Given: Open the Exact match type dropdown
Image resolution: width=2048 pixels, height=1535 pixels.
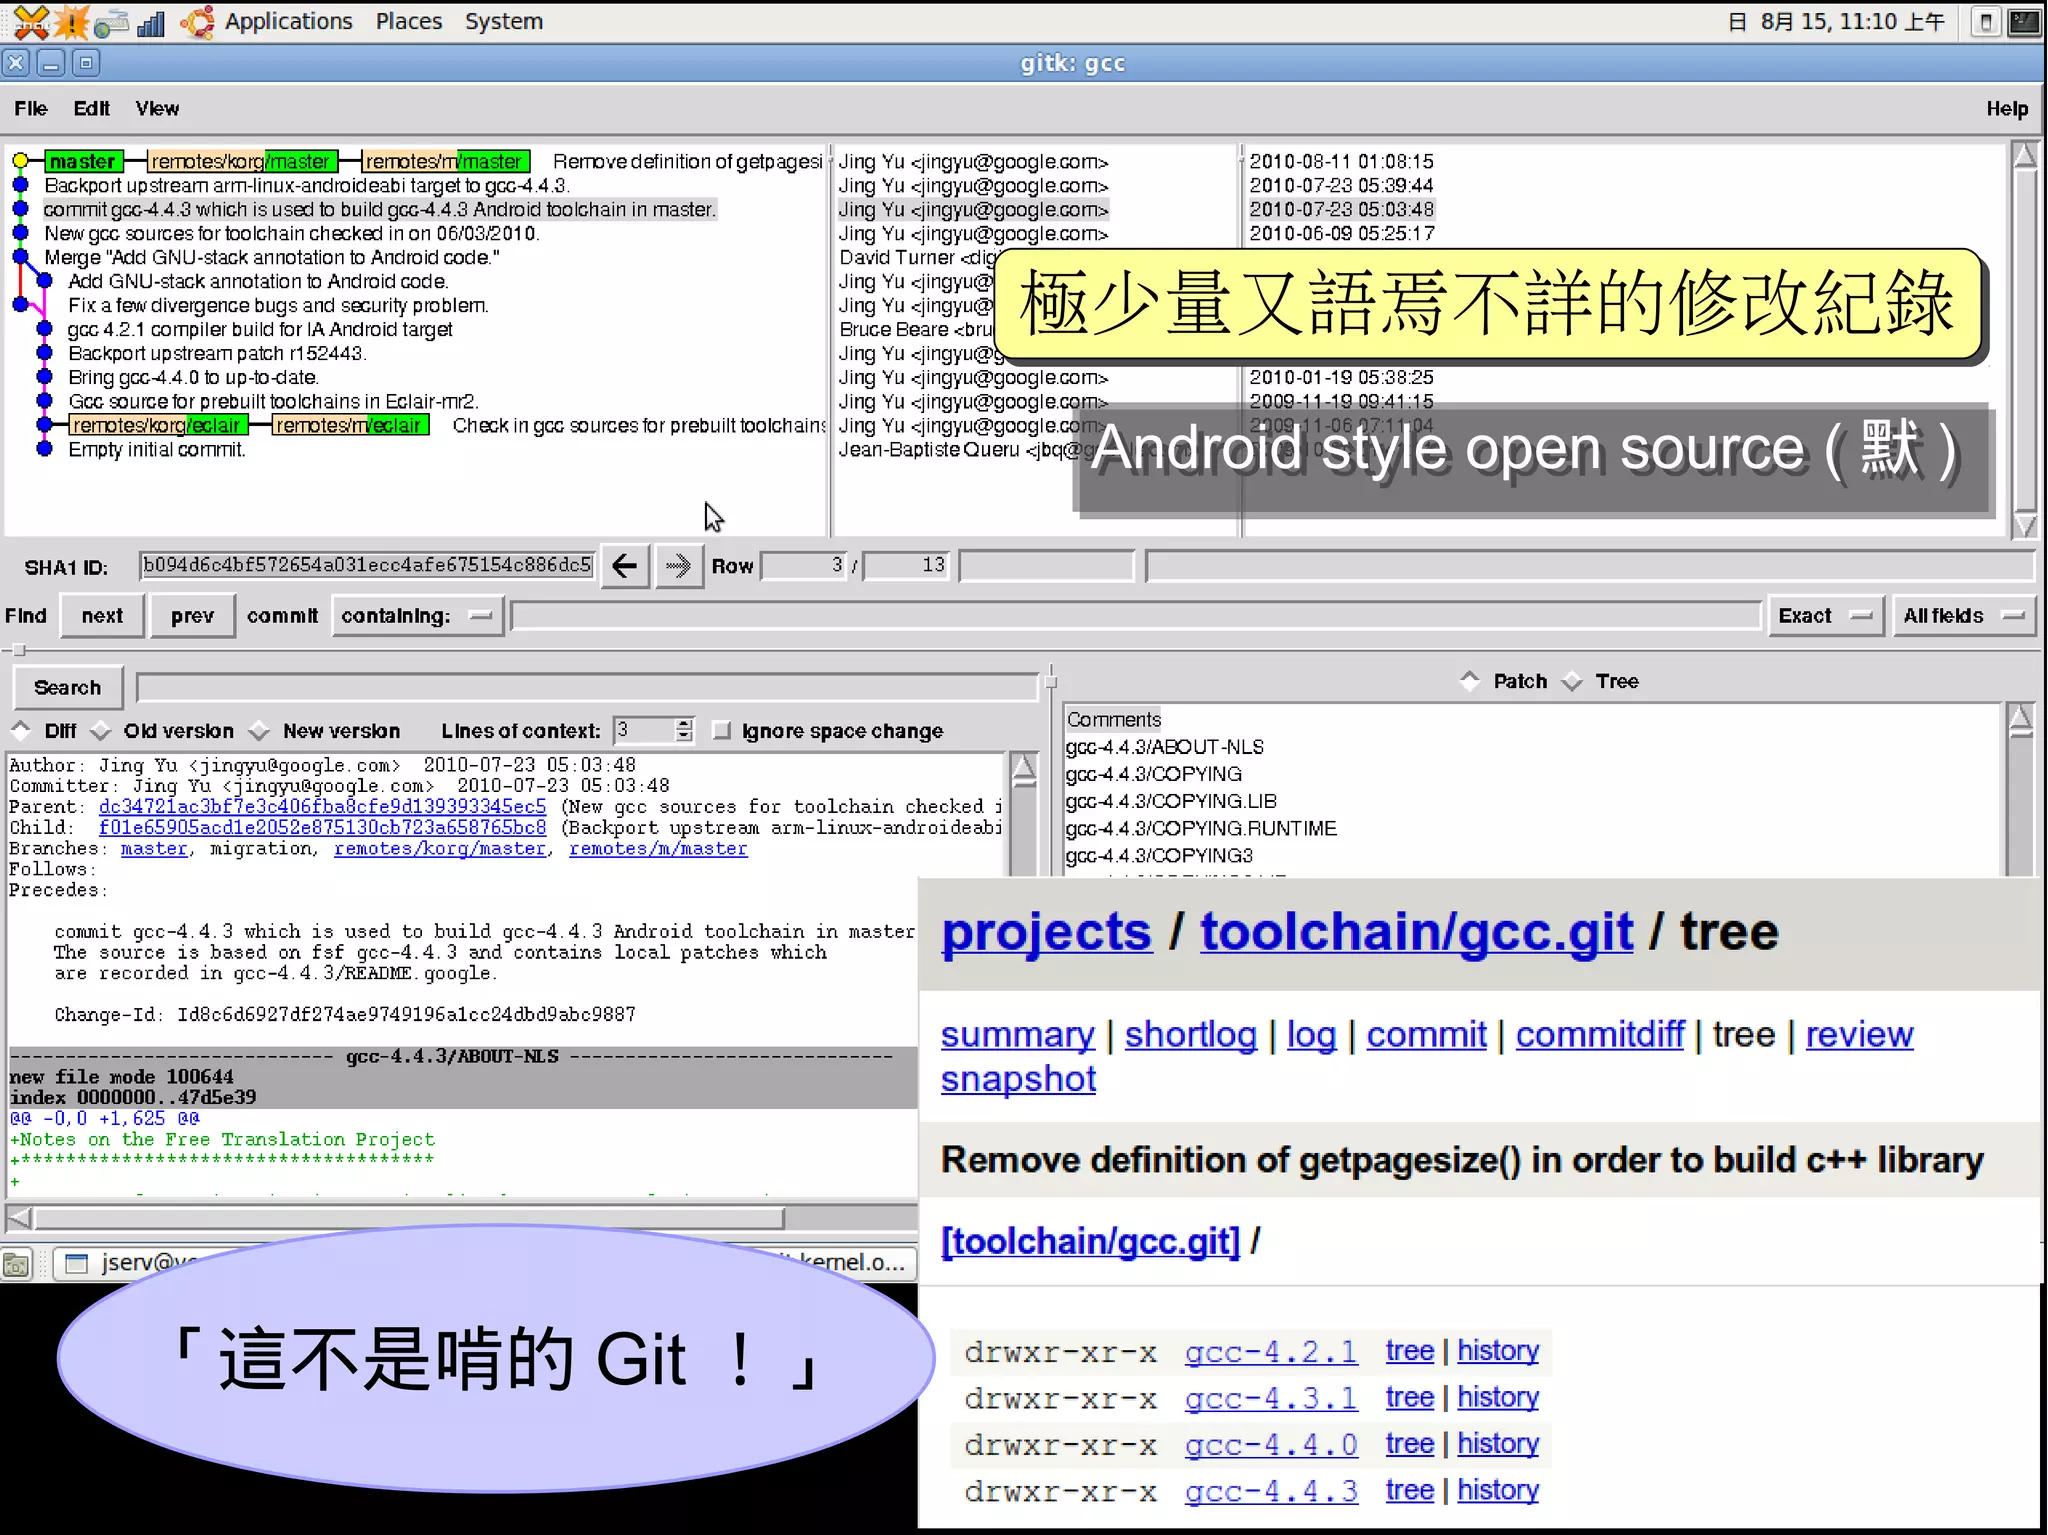Looking at the screenshot, I should coord(1826,616).
